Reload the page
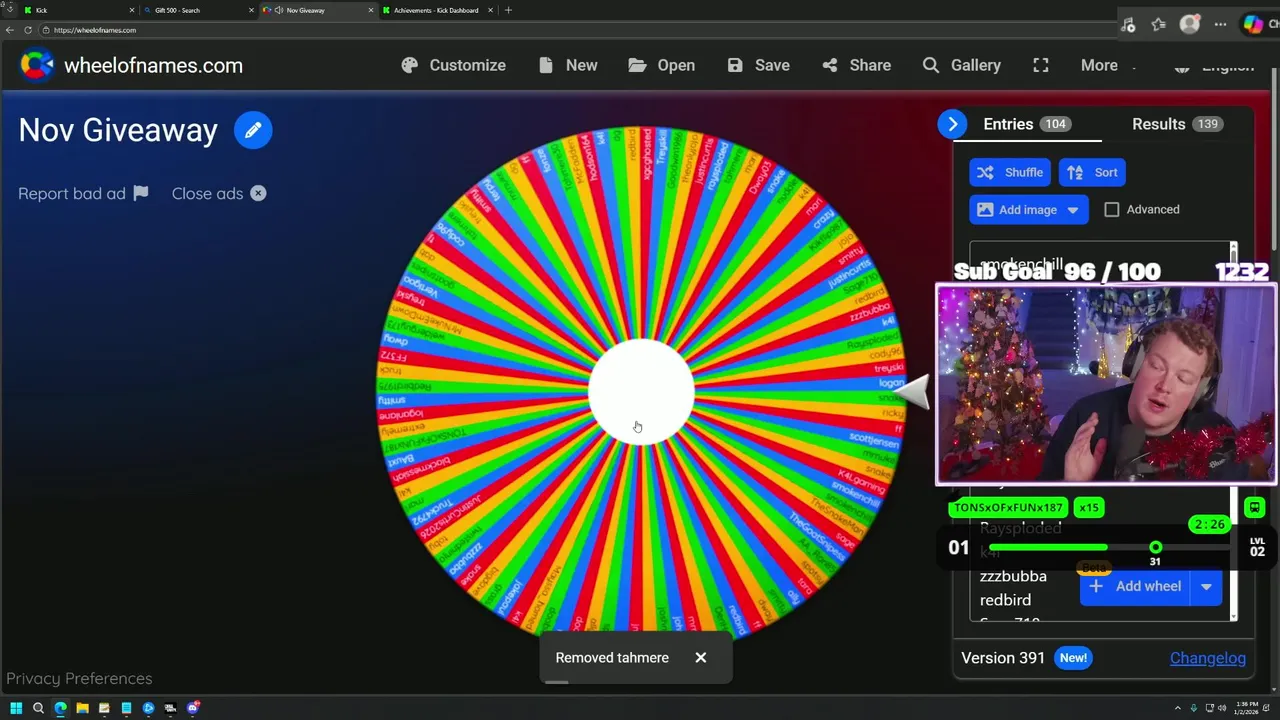The width and height of the screenshot is (1280, 720). (28, 30)
